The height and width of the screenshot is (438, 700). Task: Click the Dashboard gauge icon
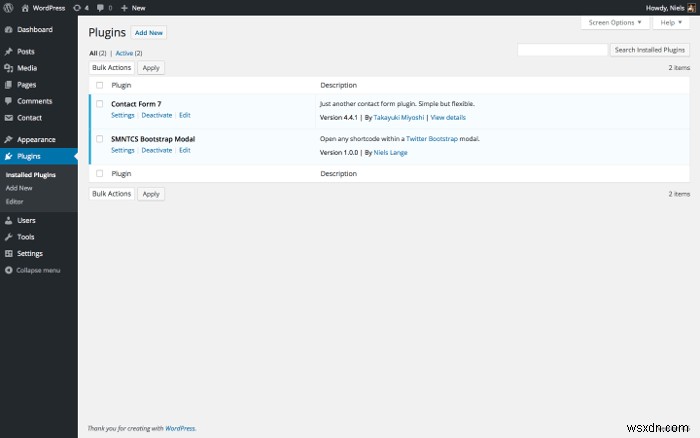(x=8, y=29)
